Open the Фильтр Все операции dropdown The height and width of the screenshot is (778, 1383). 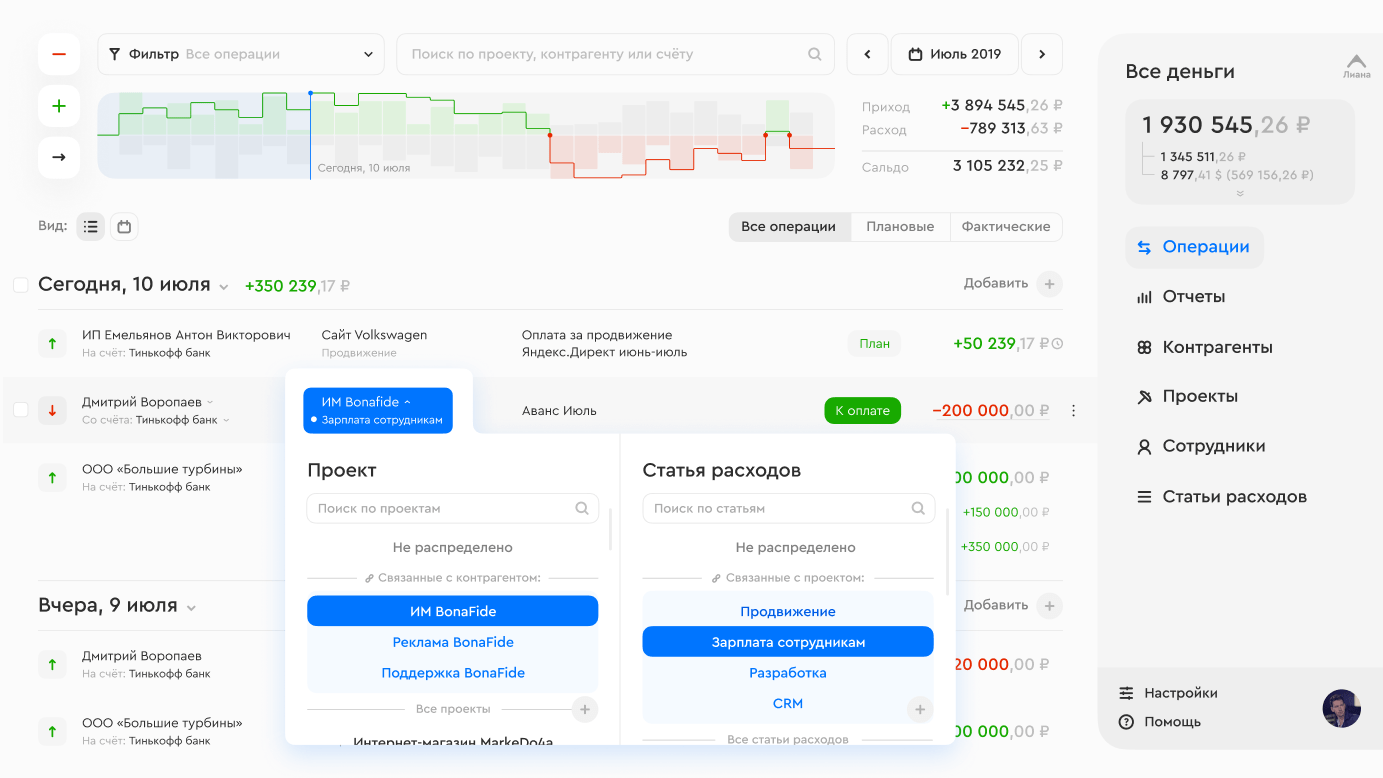pos(241,54)
